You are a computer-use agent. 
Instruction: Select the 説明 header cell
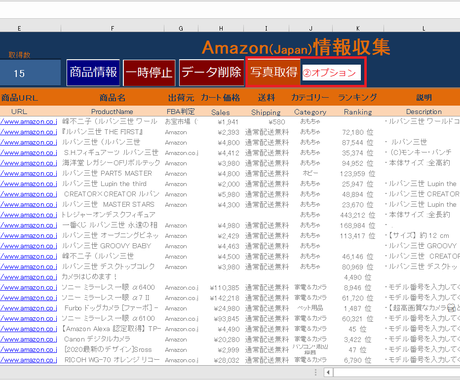click(x=424, y=98)
